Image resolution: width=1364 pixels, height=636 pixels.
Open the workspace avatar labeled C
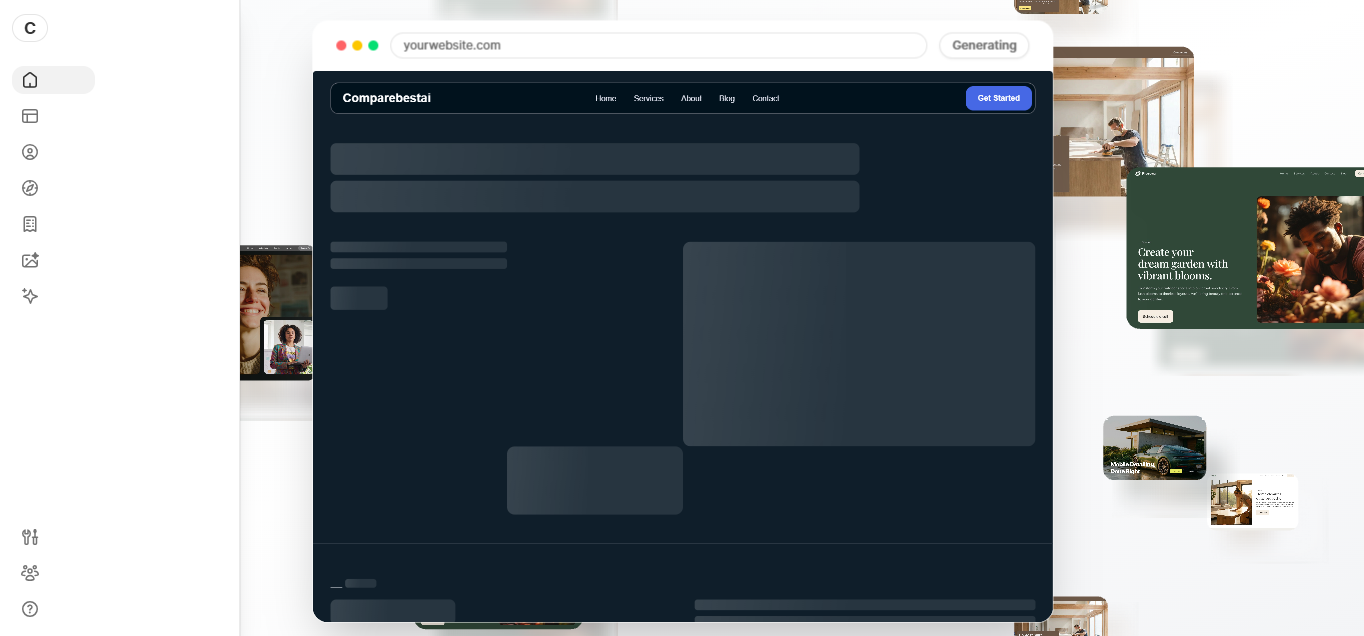tap(30, 28)
